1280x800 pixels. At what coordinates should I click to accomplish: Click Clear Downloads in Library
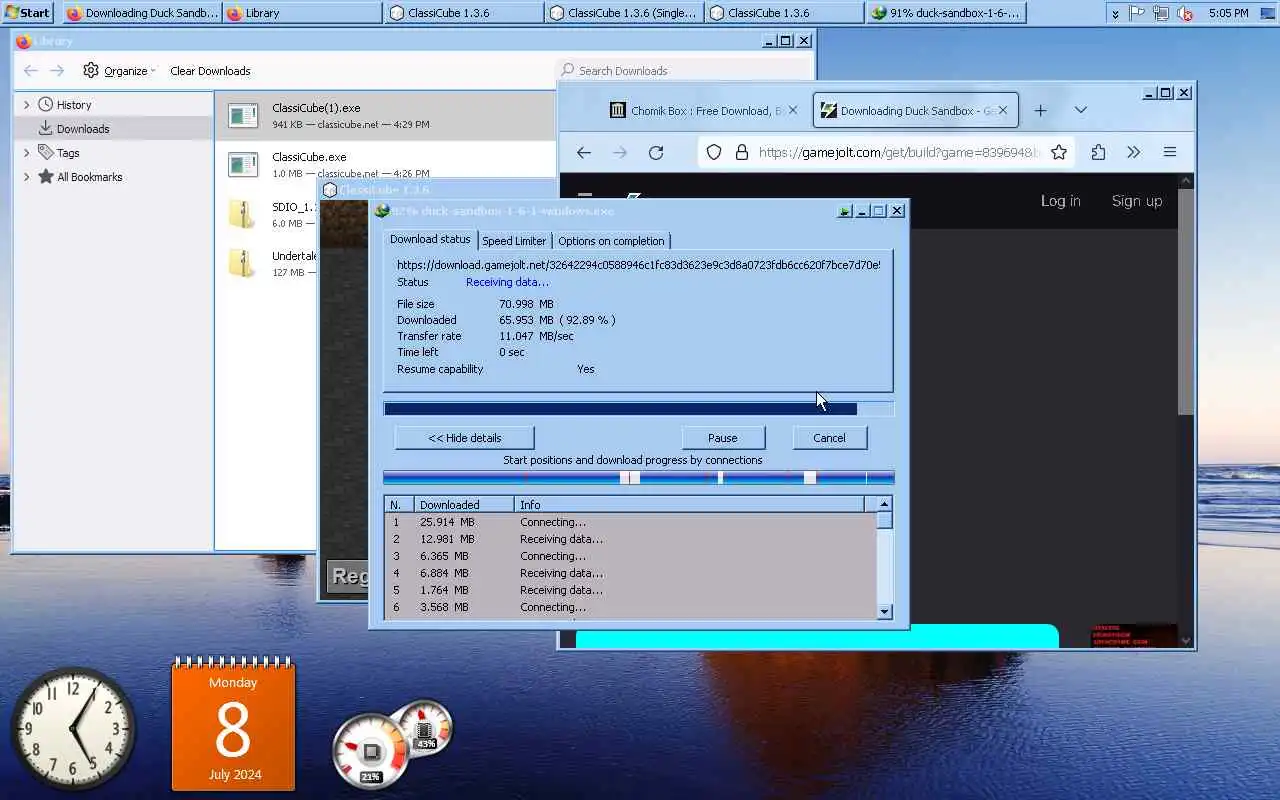pyautogui.click(x=210, y=71)
